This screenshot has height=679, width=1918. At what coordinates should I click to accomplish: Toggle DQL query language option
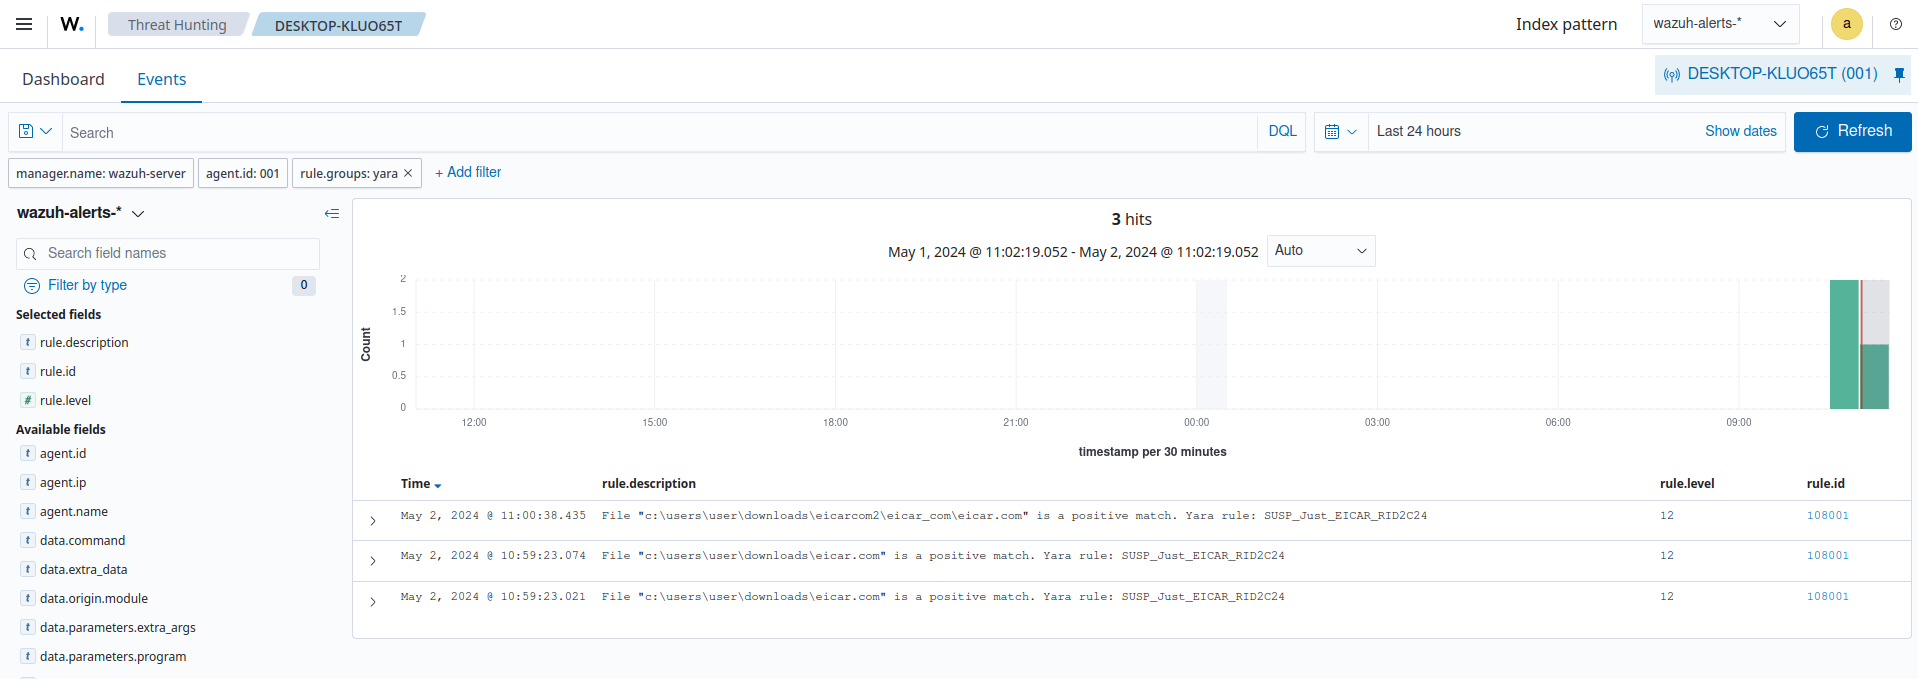click(x=1282, y=132)
